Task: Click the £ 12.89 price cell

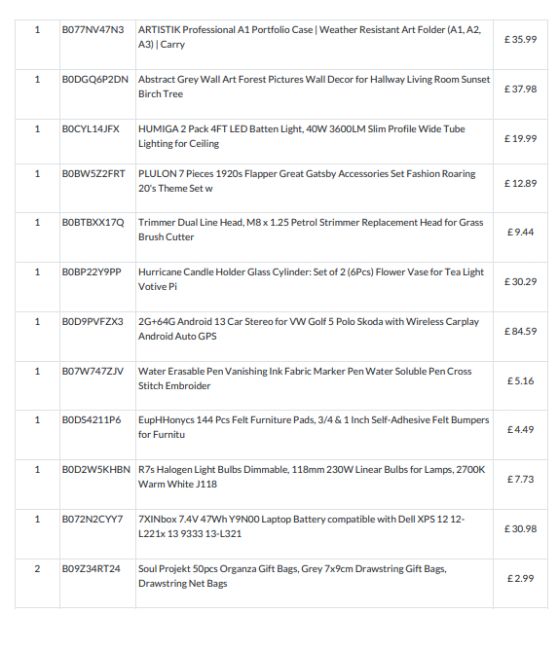Action: pos(520,184)
